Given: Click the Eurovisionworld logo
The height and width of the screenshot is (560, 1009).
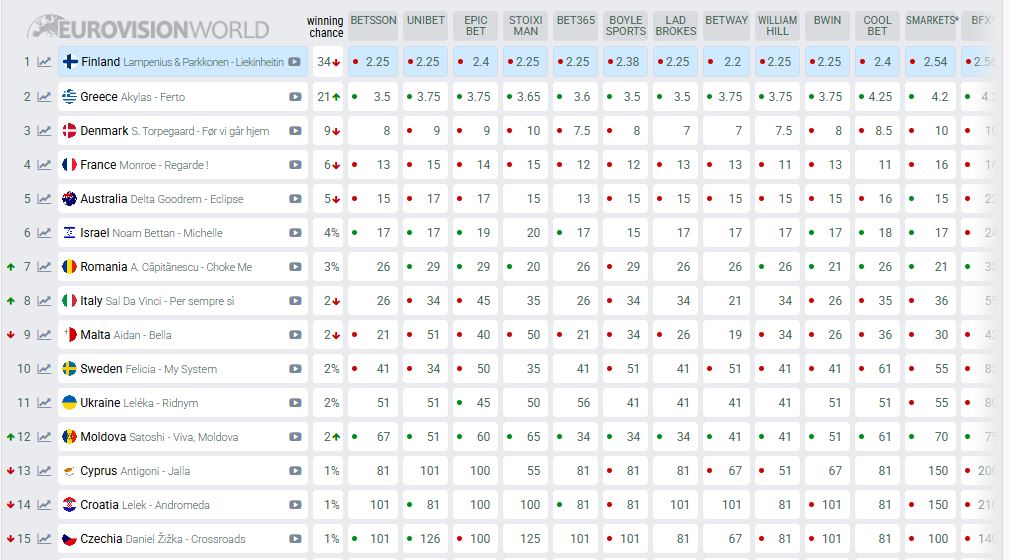Looking at the screenshot, I should (149, 28).
